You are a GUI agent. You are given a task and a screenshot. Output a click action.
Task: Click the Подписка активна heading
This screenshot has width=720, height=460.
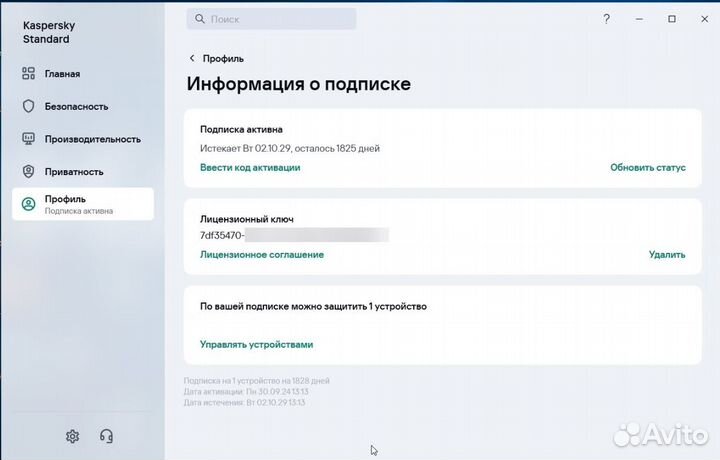(x=241, y=129)
